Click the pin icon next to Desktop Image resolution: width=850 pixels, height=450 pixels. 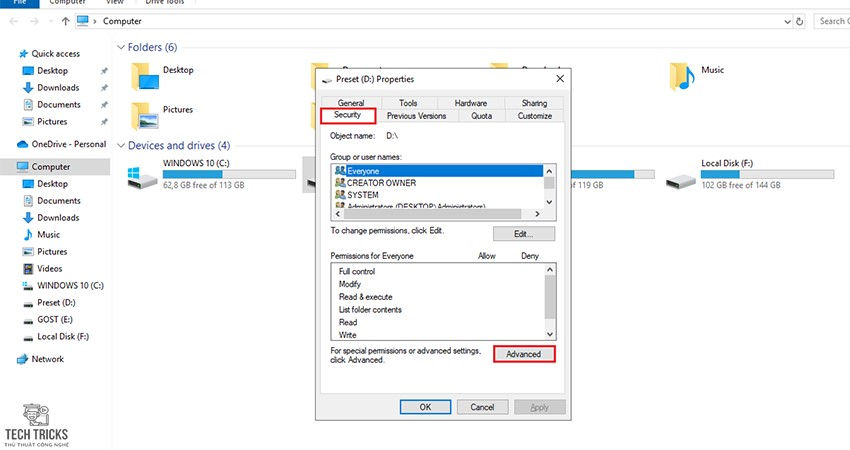pos(104,71)
